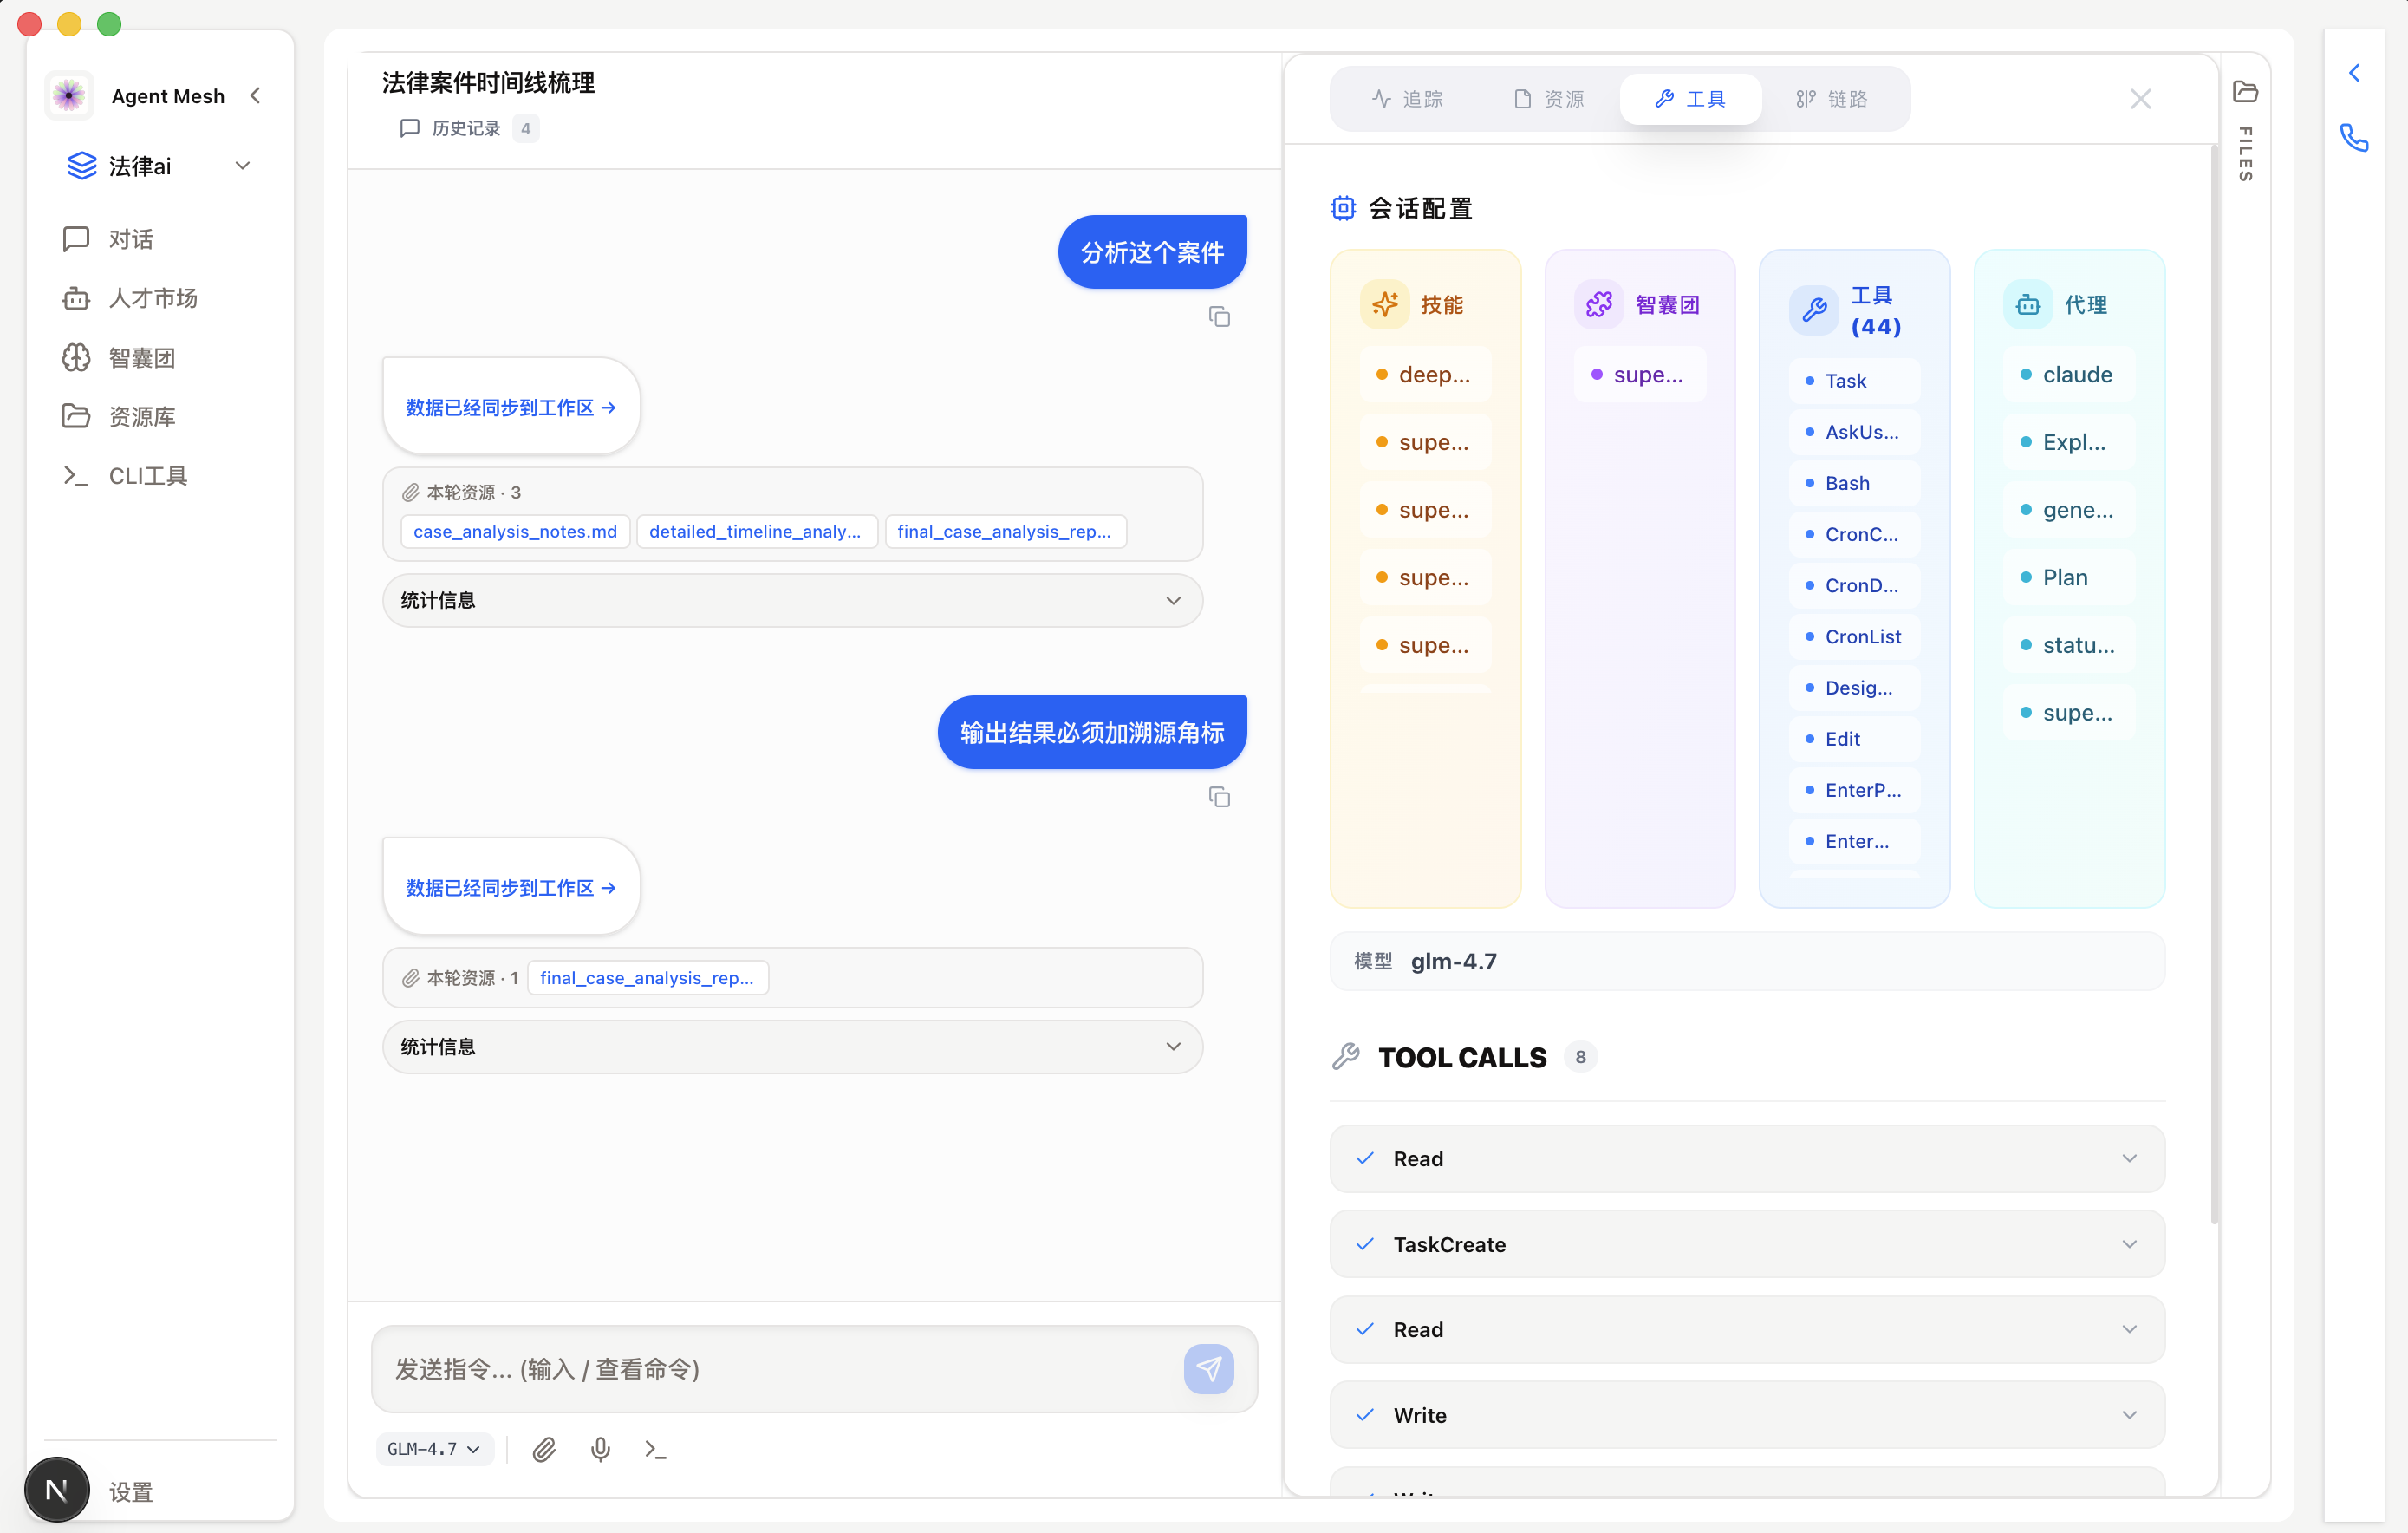Expand the Write tool call row

tap(1746, 1414)
